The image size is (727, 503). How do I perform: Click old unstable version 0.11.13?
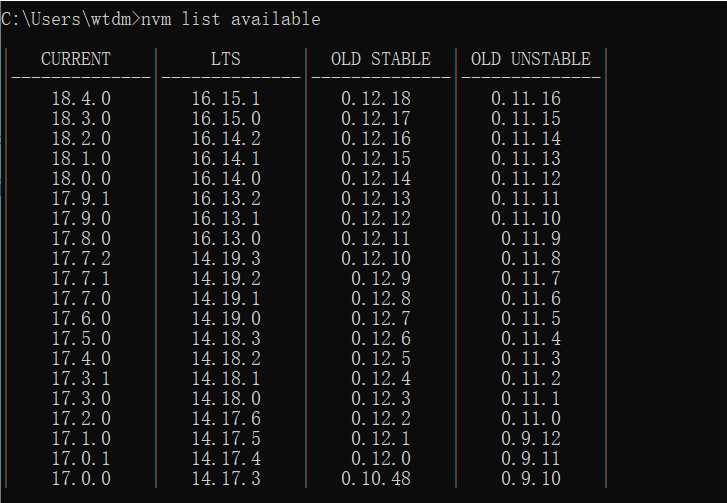[526, 158]
